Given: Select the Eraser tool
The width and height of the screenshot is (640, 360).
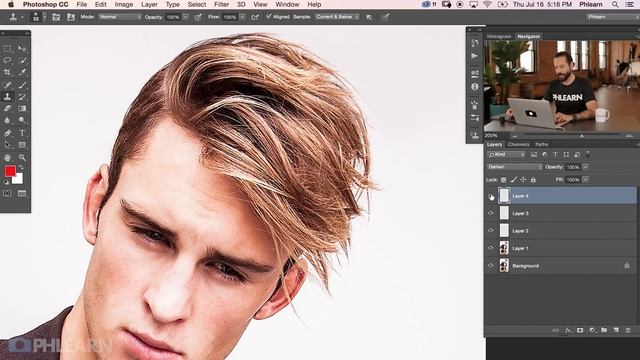Looking at the screenshot, I should click(7, 109).
